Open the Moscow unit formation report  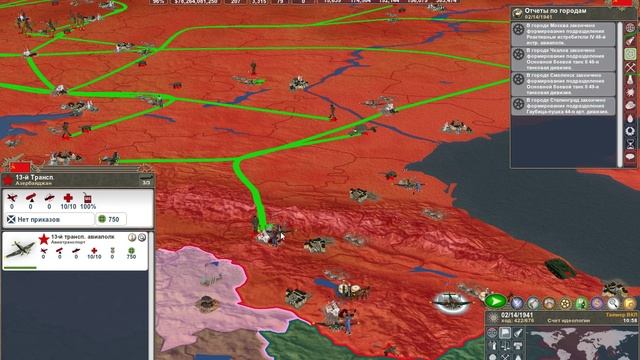(x=563, y=34)
